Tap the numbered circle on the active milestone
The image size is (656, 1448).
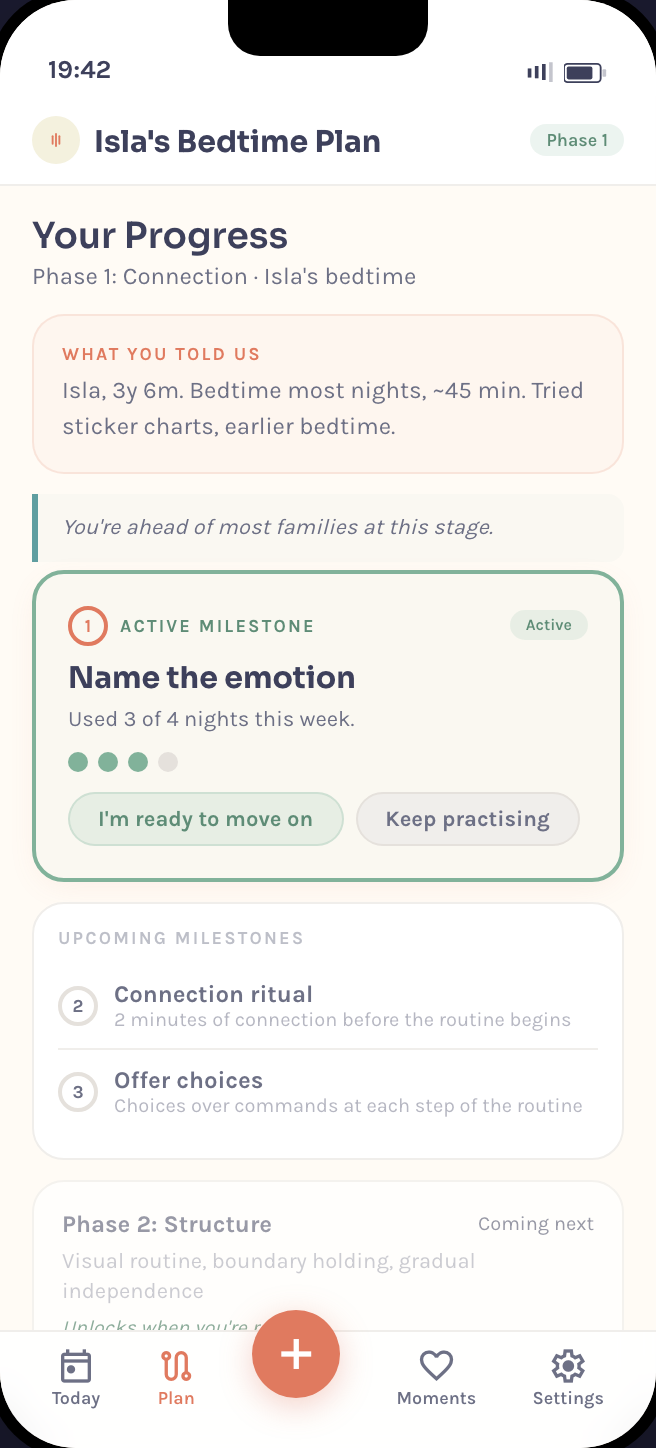point(87,625)
